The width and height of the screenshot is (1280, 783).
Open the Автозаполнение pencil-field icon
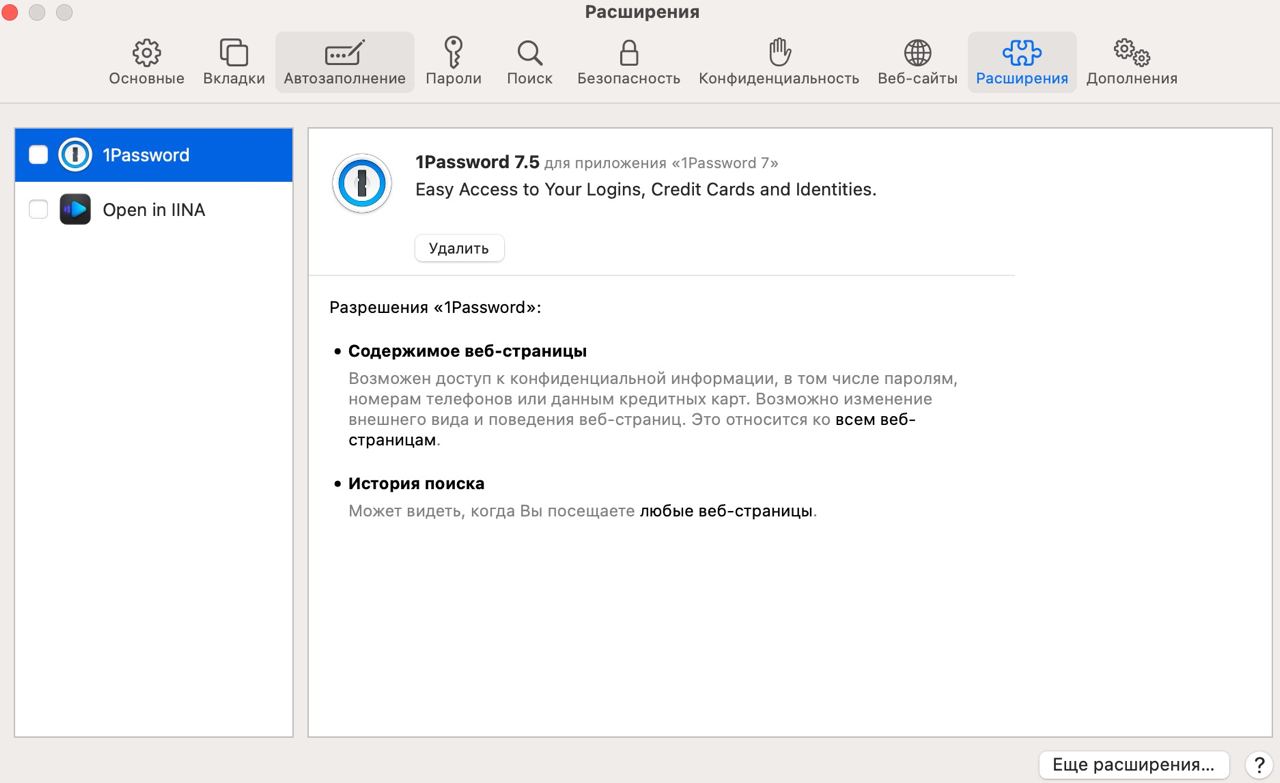pos(345,52)
